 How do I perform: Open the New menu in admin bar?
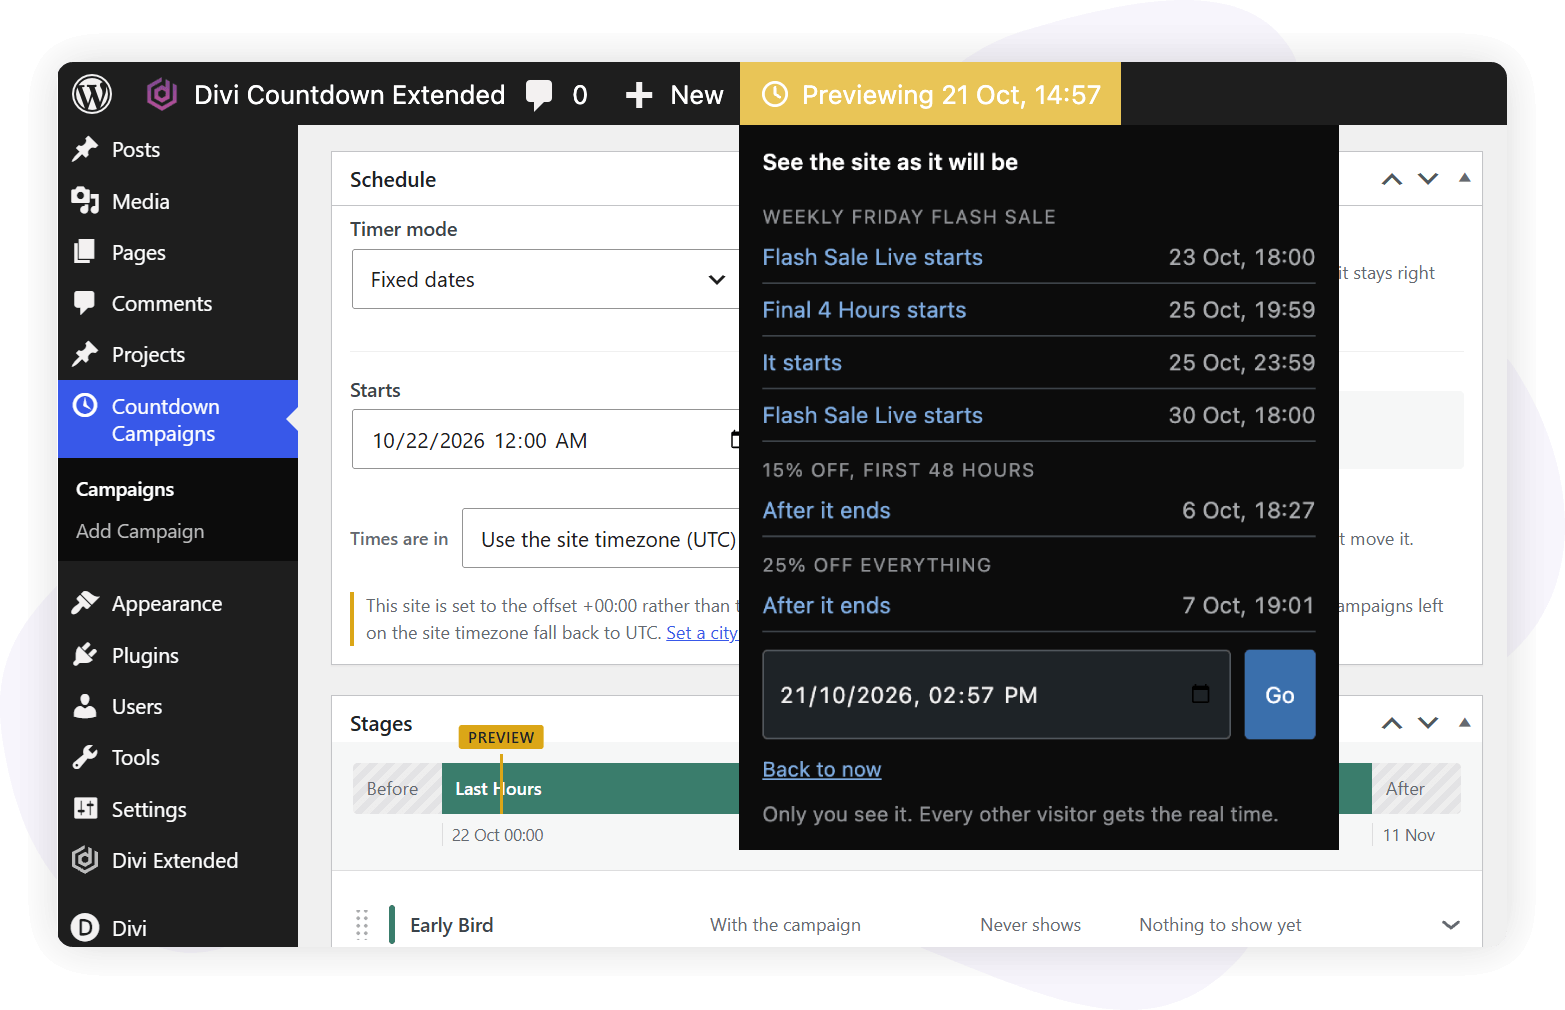point(674,95)
